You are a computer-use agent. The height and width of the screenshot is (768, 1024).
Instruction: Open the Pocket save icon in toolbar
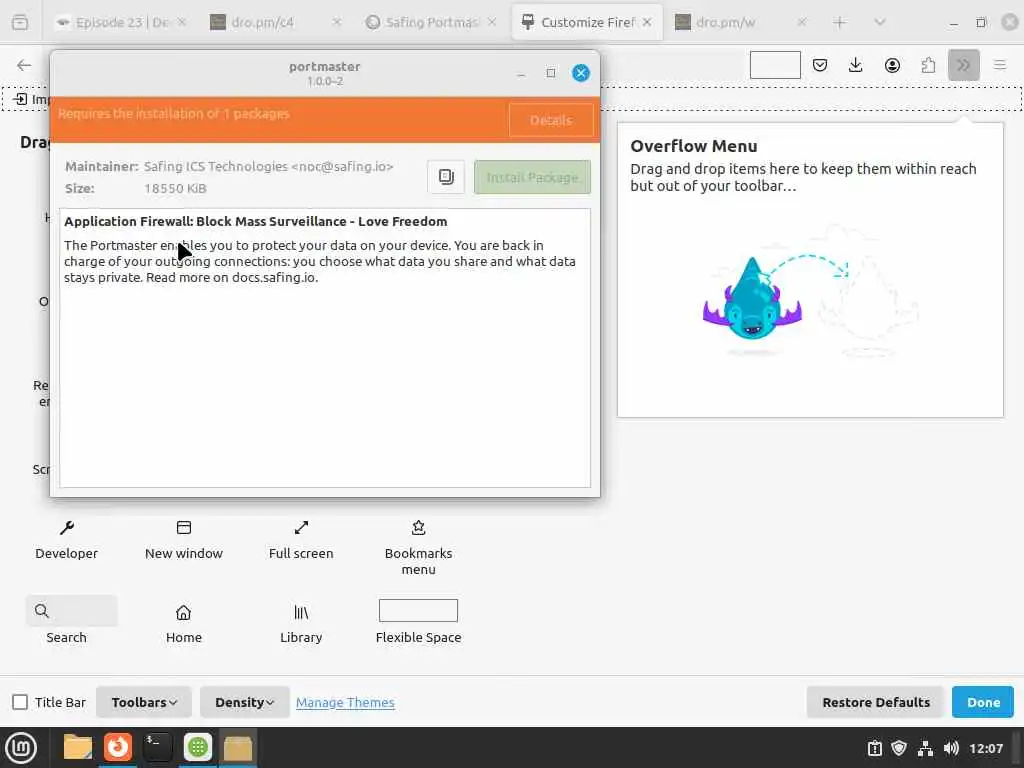[820, 65]
